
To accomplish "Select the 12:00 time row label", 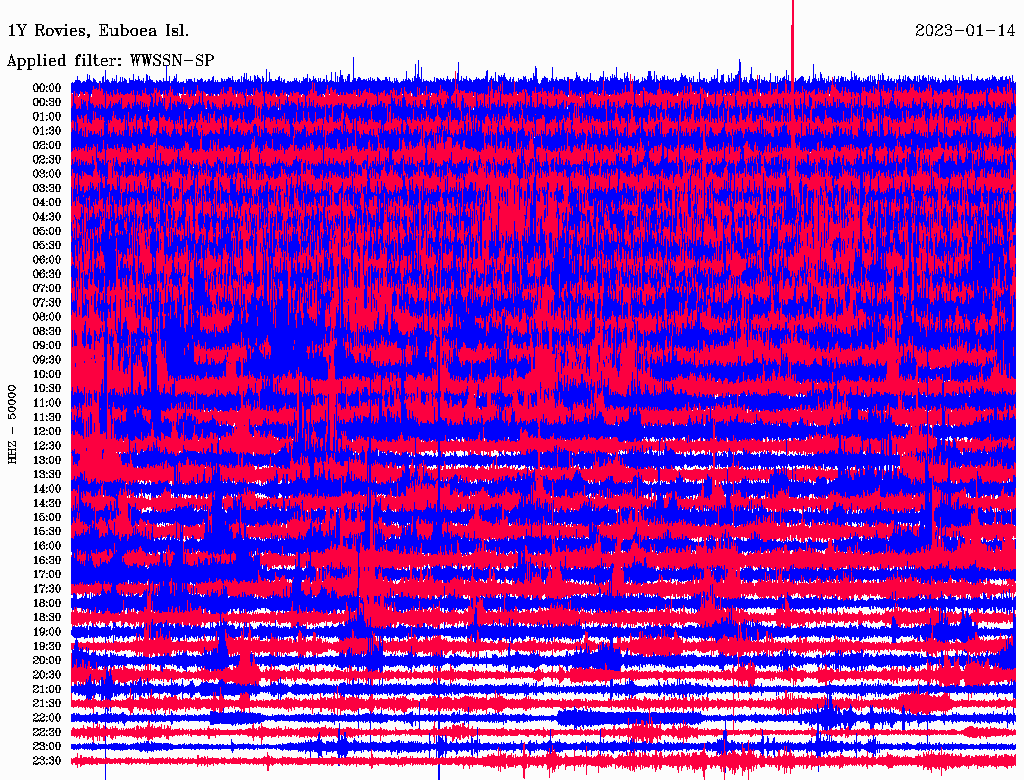I will (46, 431).
